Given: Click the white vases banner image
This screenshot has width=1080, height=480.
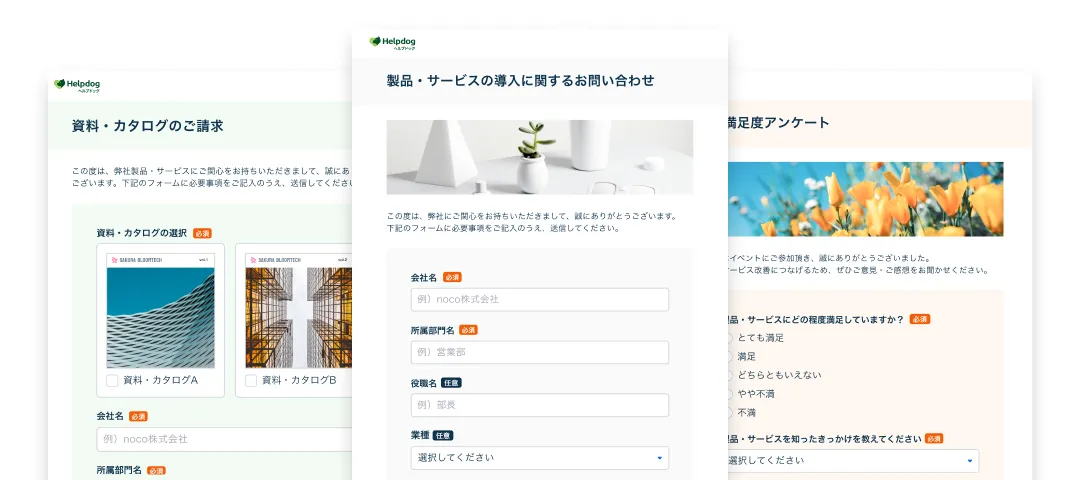Looking at the screenshot, I should point(540,157).
